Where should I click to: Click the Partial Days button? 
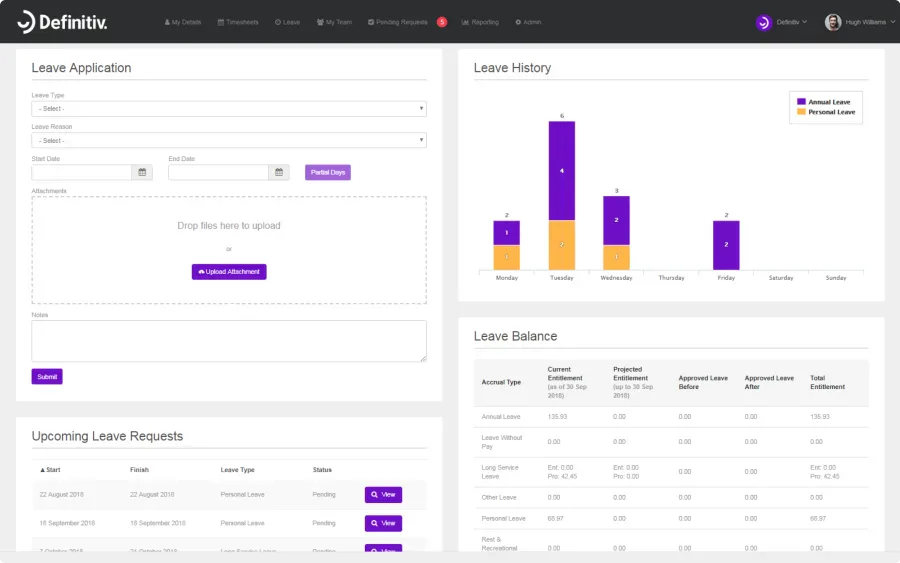[328, 172]
